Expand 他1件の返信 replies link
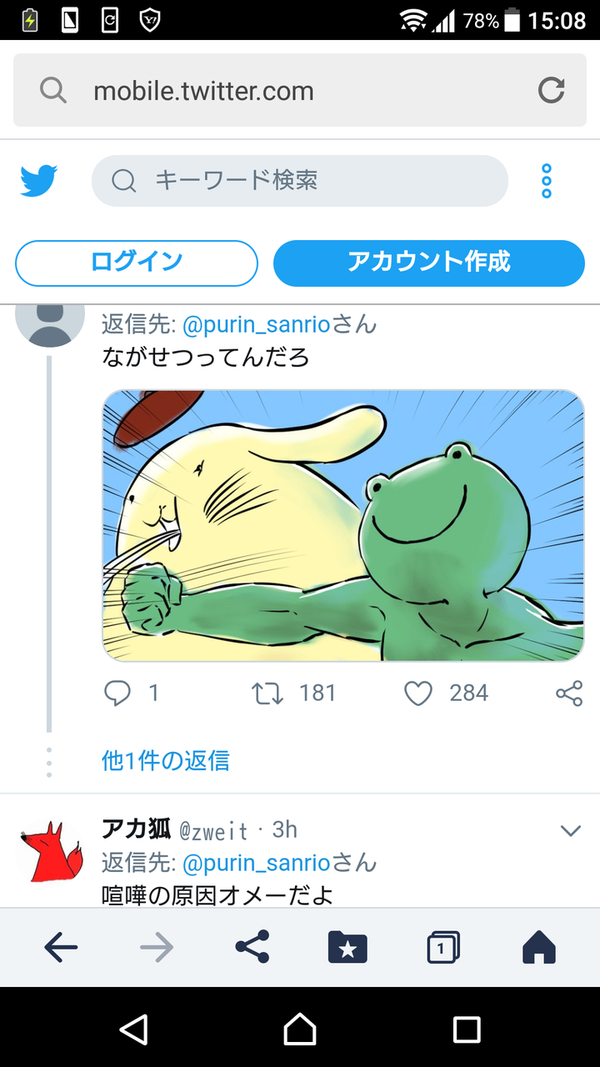Screen dimensions: 600x1067 pyautogui.click(x=165, y=760)
